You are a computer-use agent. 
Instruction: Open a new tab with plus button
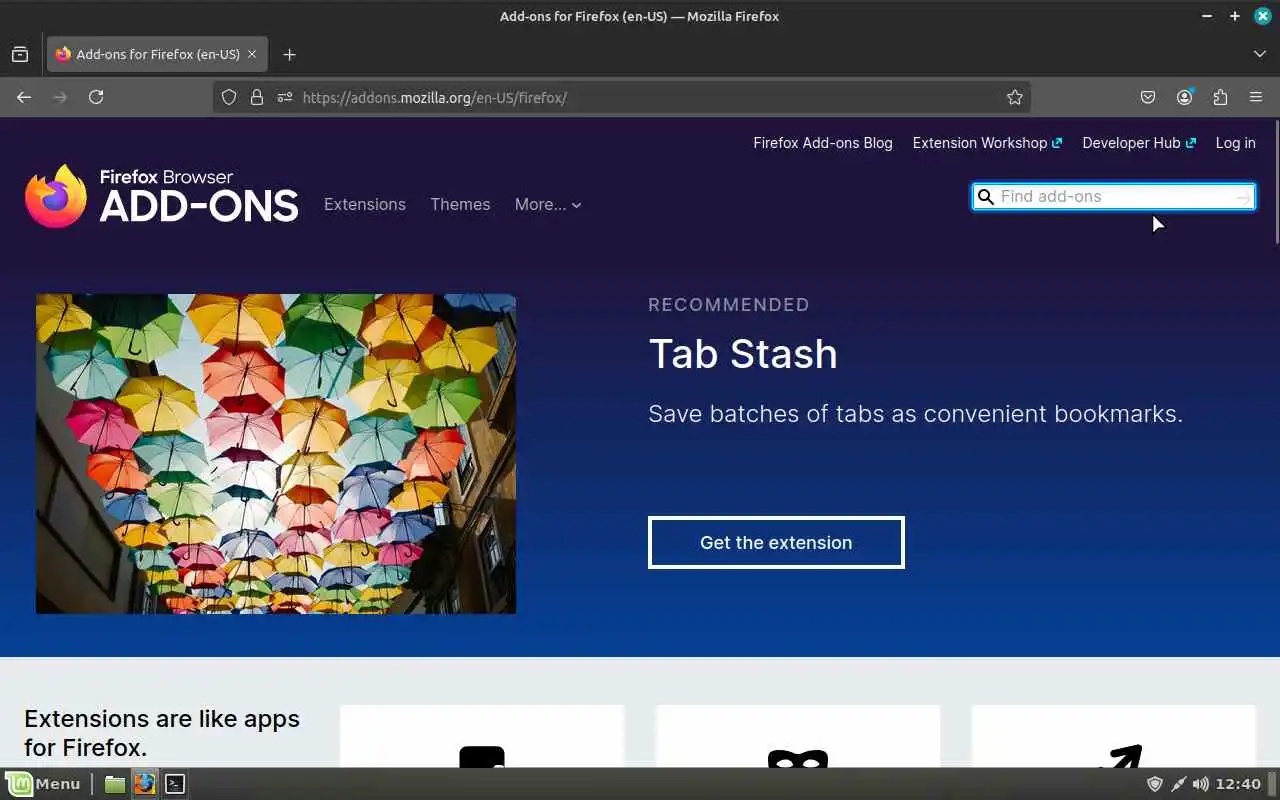point(289,54)
